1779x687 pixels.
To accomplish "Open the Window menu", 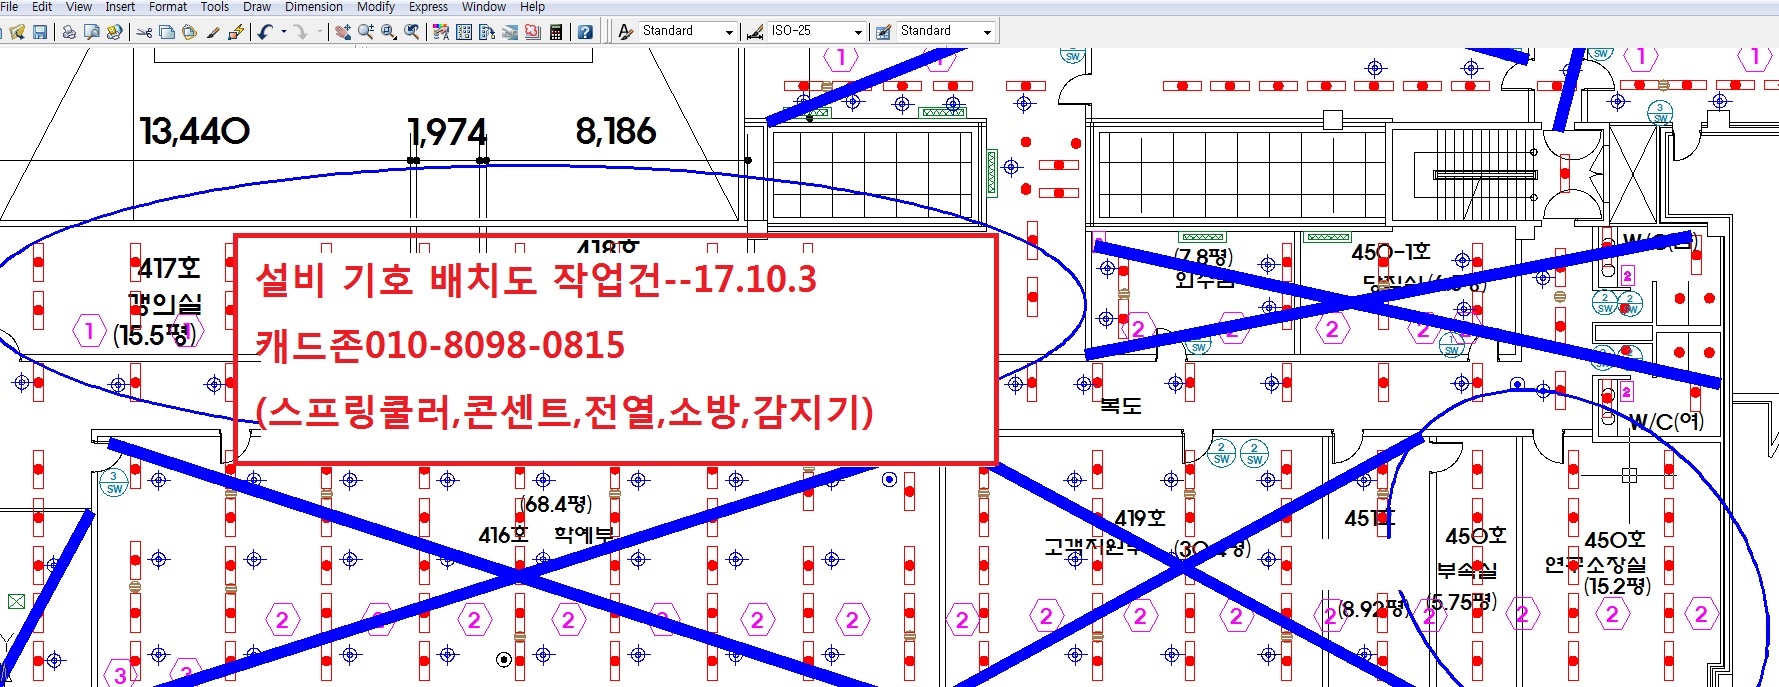I will pyautogui.click(x=484, y=6).
